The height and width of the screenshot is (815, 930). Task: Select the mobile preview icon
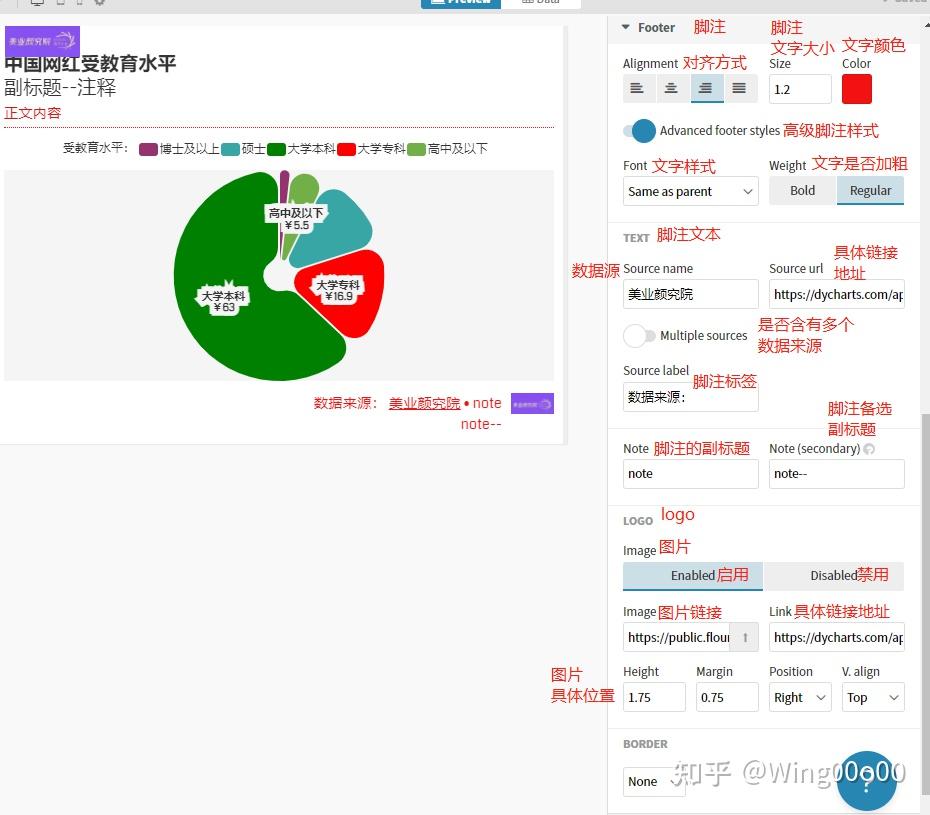click(x=79, y=4)
